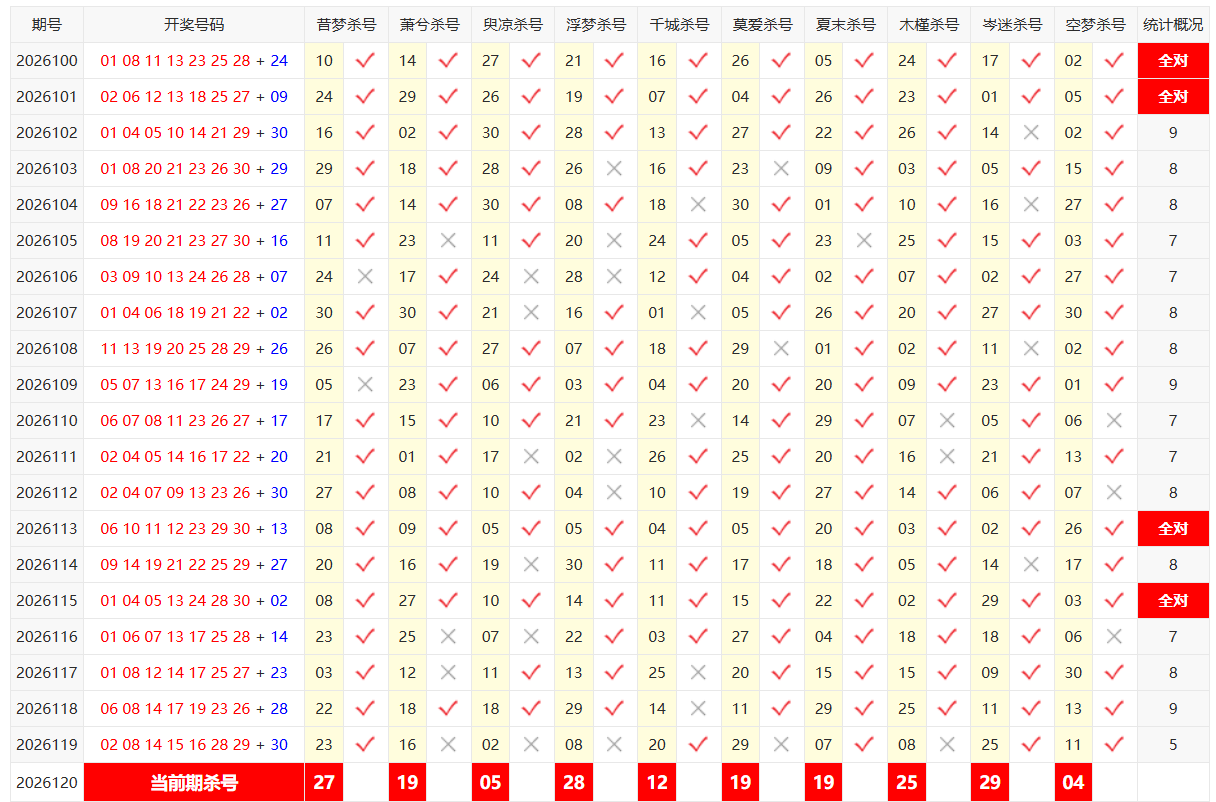Click statistic value 9 in row 2026118

tap(1173, 709)
